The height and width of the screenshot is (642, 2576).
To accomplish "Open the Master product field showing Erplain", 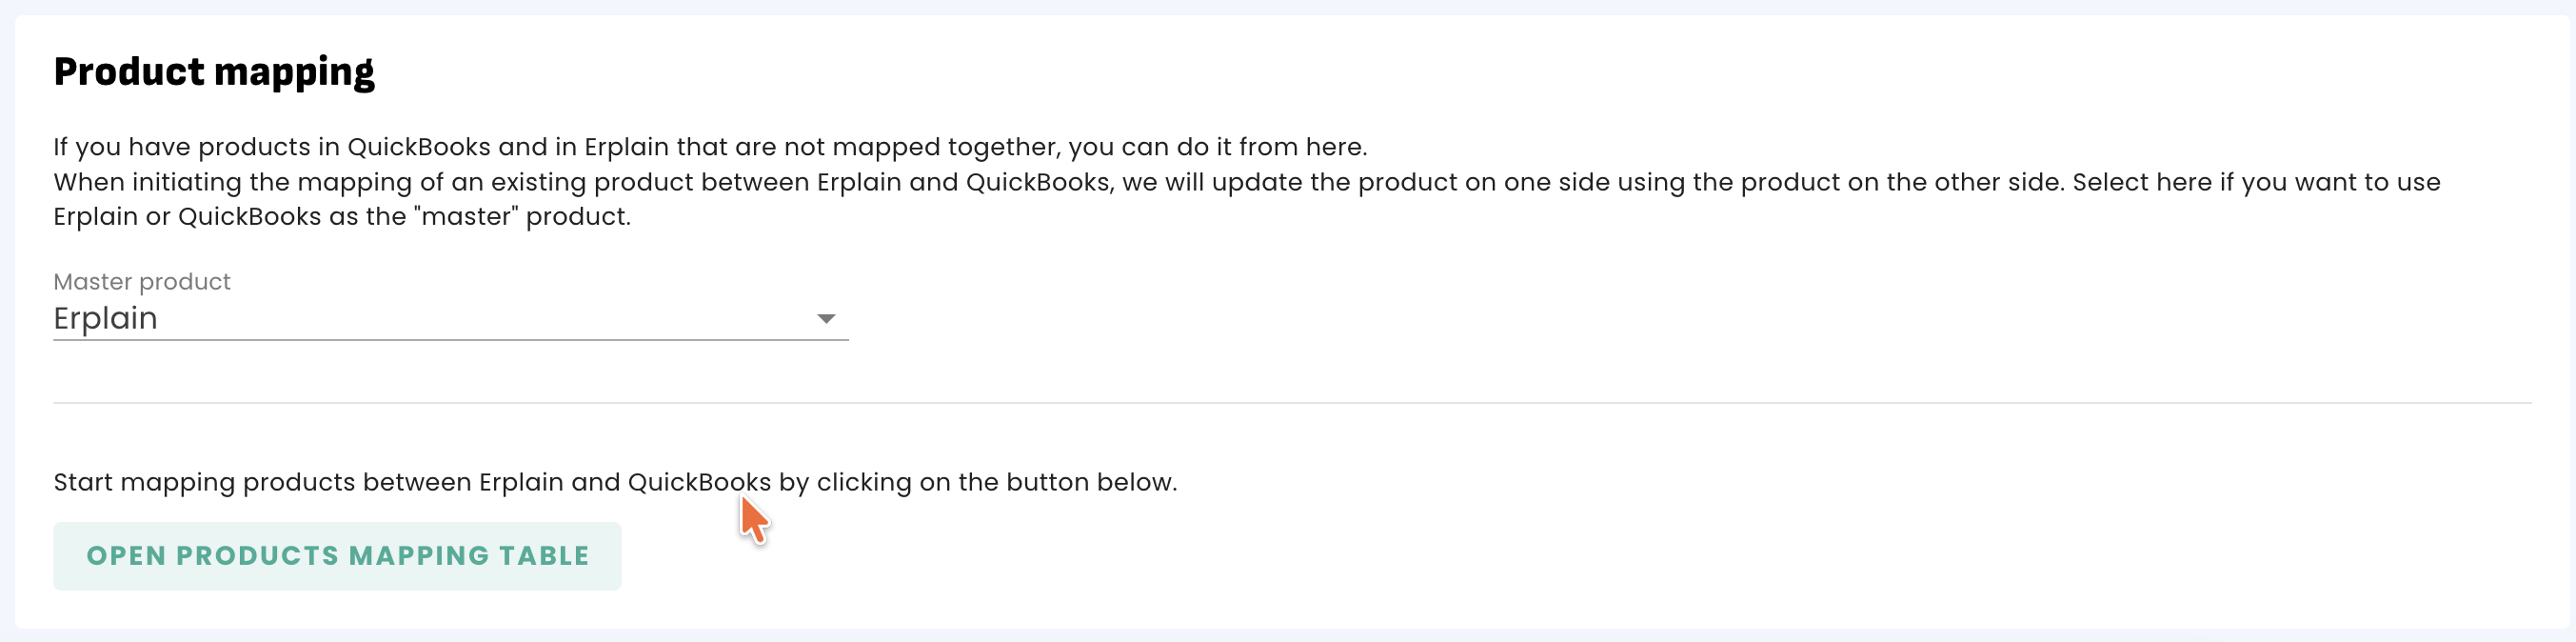I will click(451, 318).
